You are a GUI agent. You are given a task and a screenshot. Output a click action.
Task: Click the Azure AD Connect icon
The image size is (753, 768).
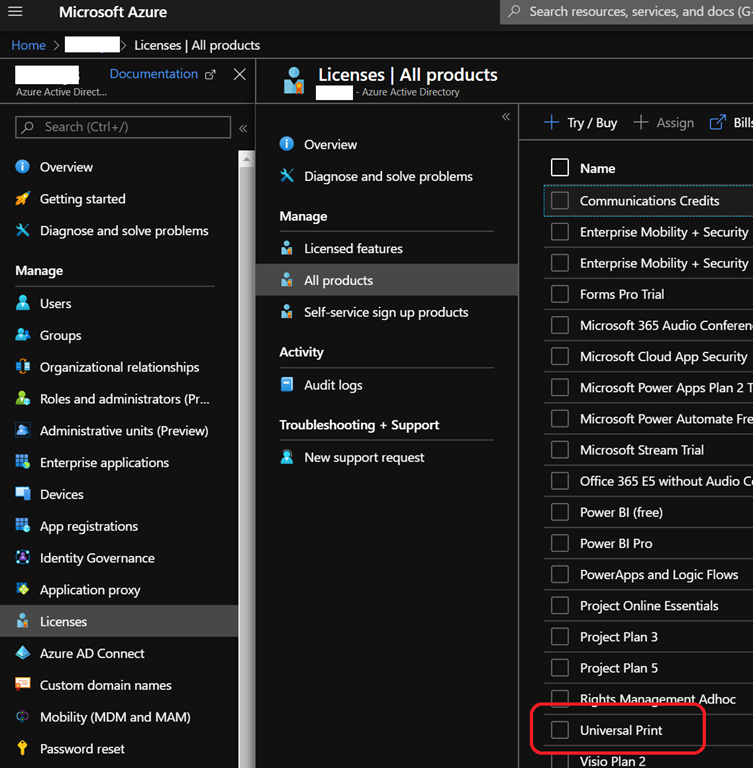22,654
